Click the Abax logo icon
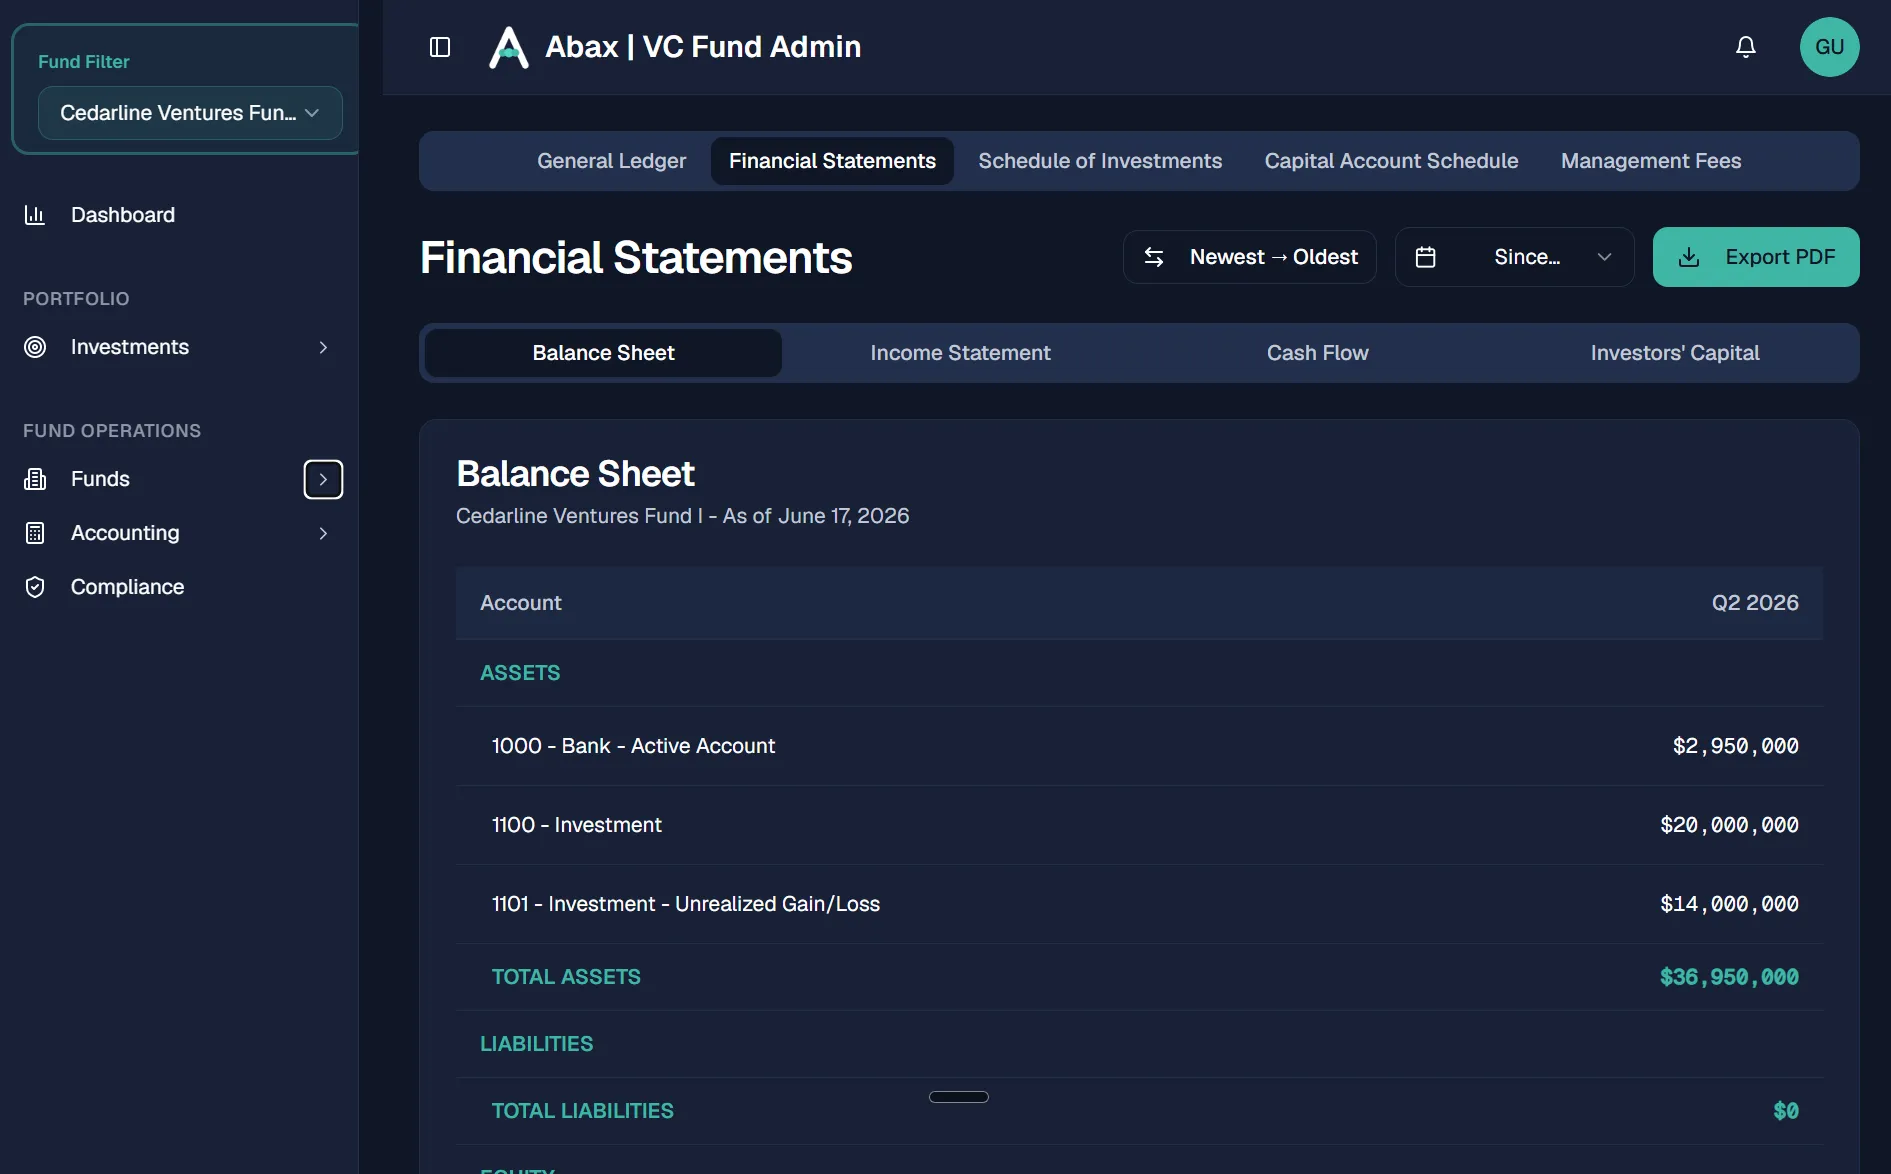The width and height of the screenshot is (1891, 1174). click(x=508, y=47)
